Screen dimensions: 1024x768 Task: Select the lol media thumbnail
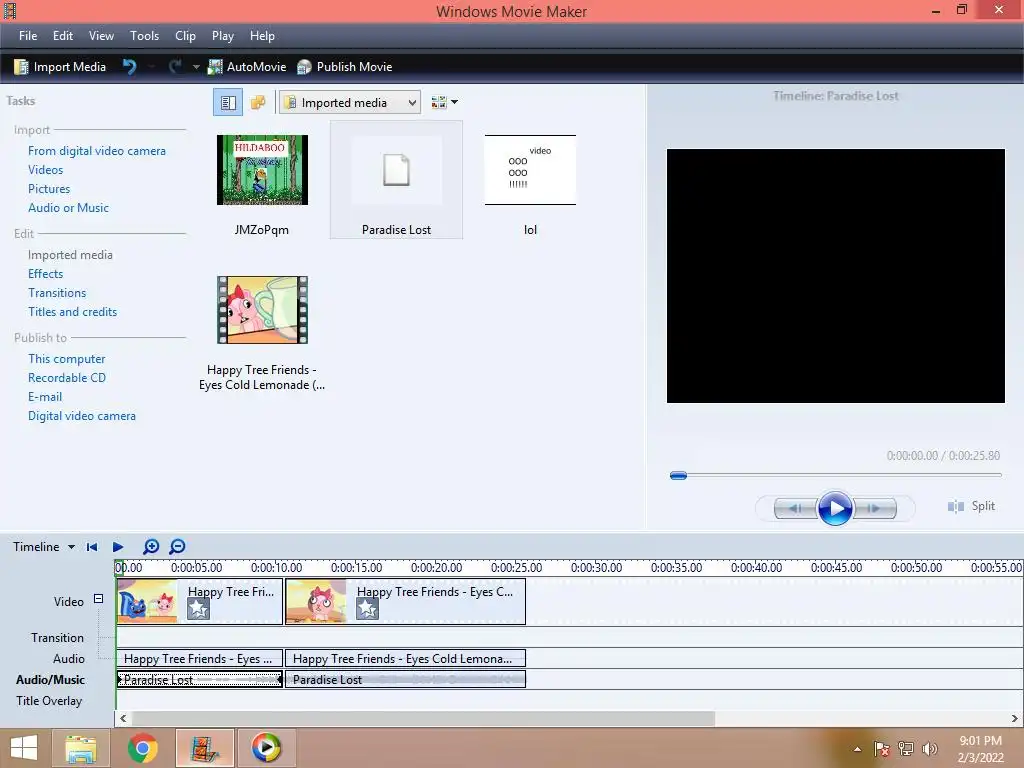click(x=530, y=170)
